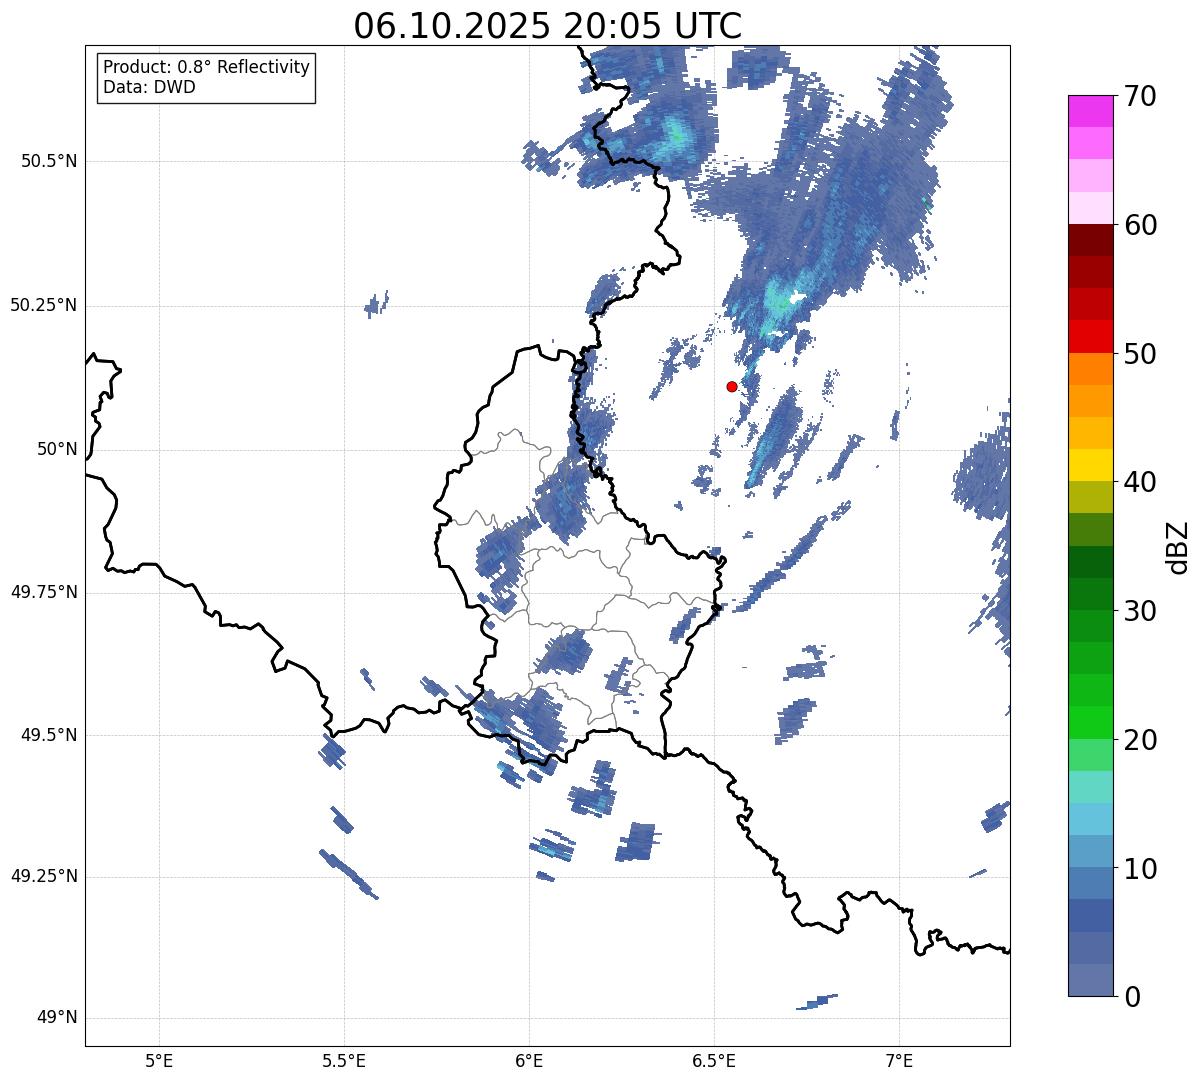The height and width of the screenshot is (1081, 1202).
Task: Click the 50°N latitude label
Action: click(57, 449)
